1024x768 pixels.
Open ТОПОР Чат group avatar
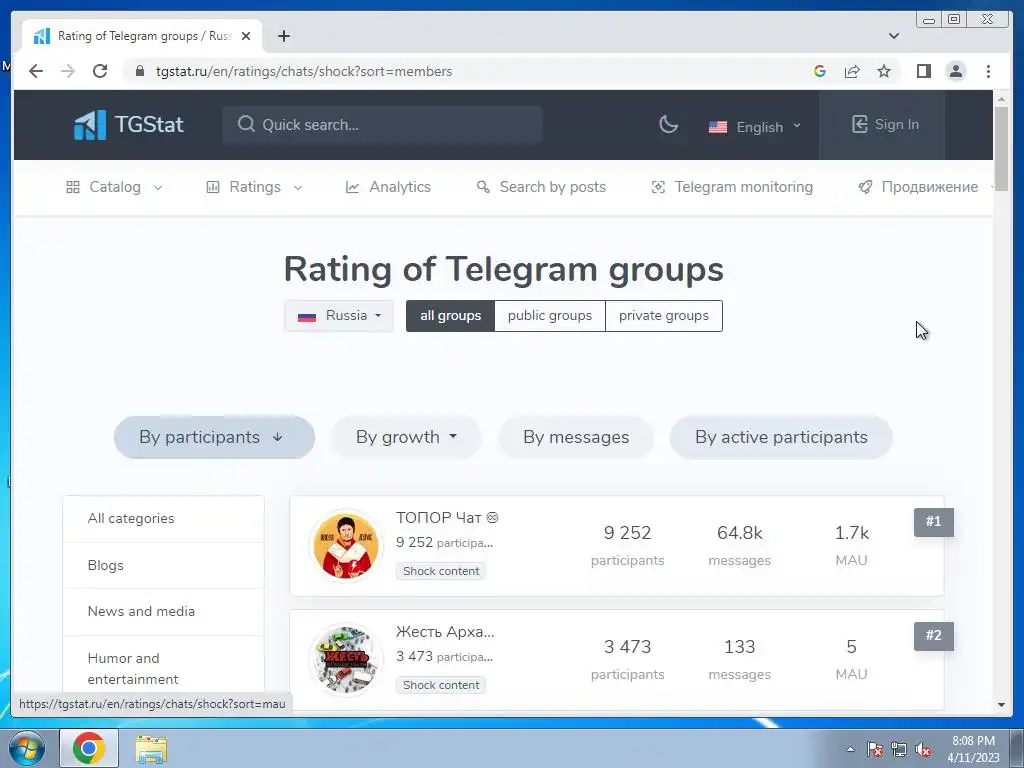coord(345,546)
